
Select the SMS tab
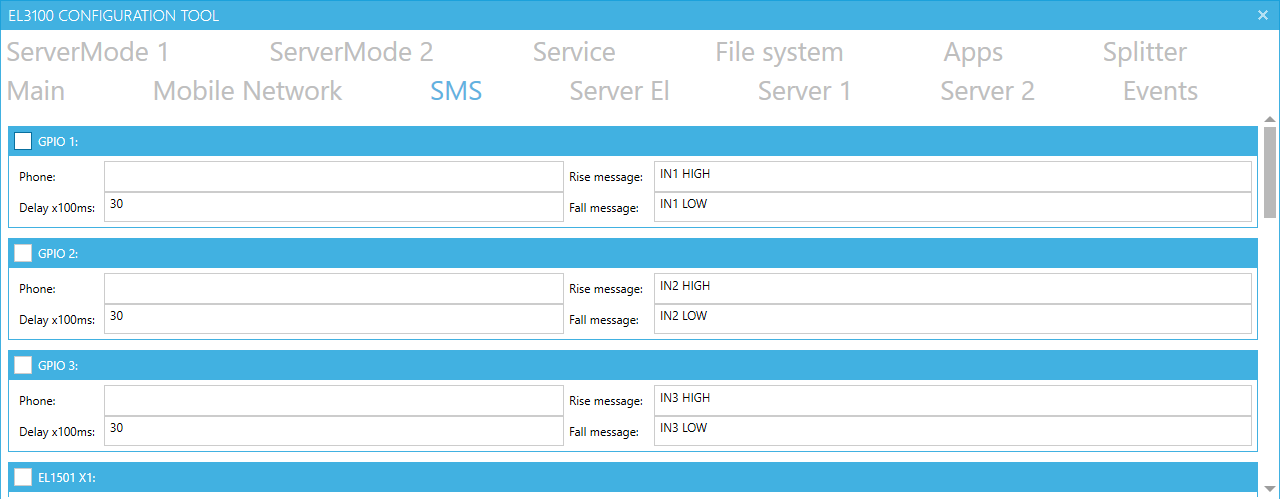pos(456,91)
